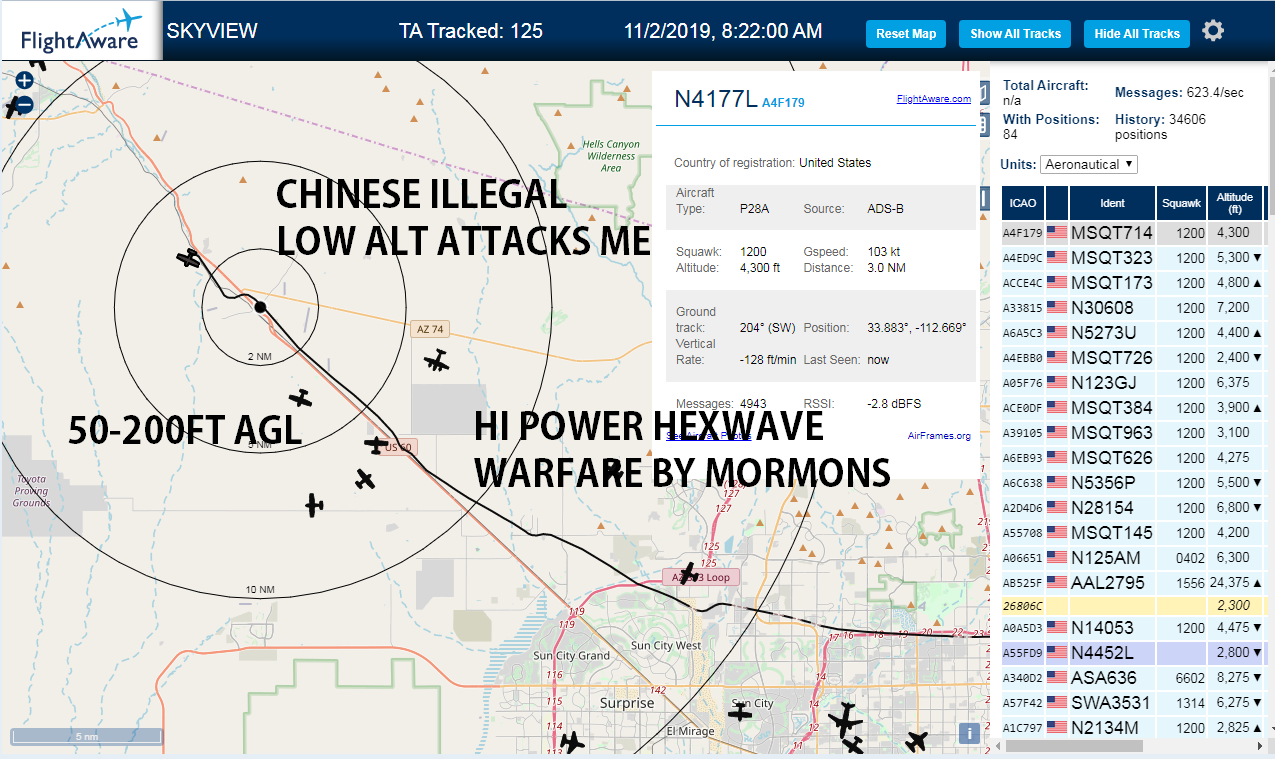Open the map attribution info button
Viewport: 1275px width, 759px height.
968,733
